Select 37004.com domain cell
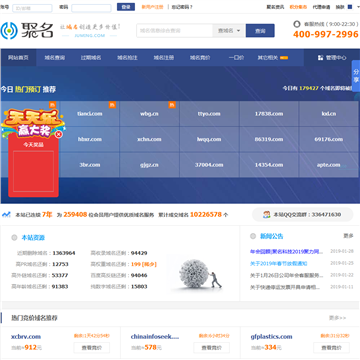This screenshot has height=360, width=360. tap(209, 165)
